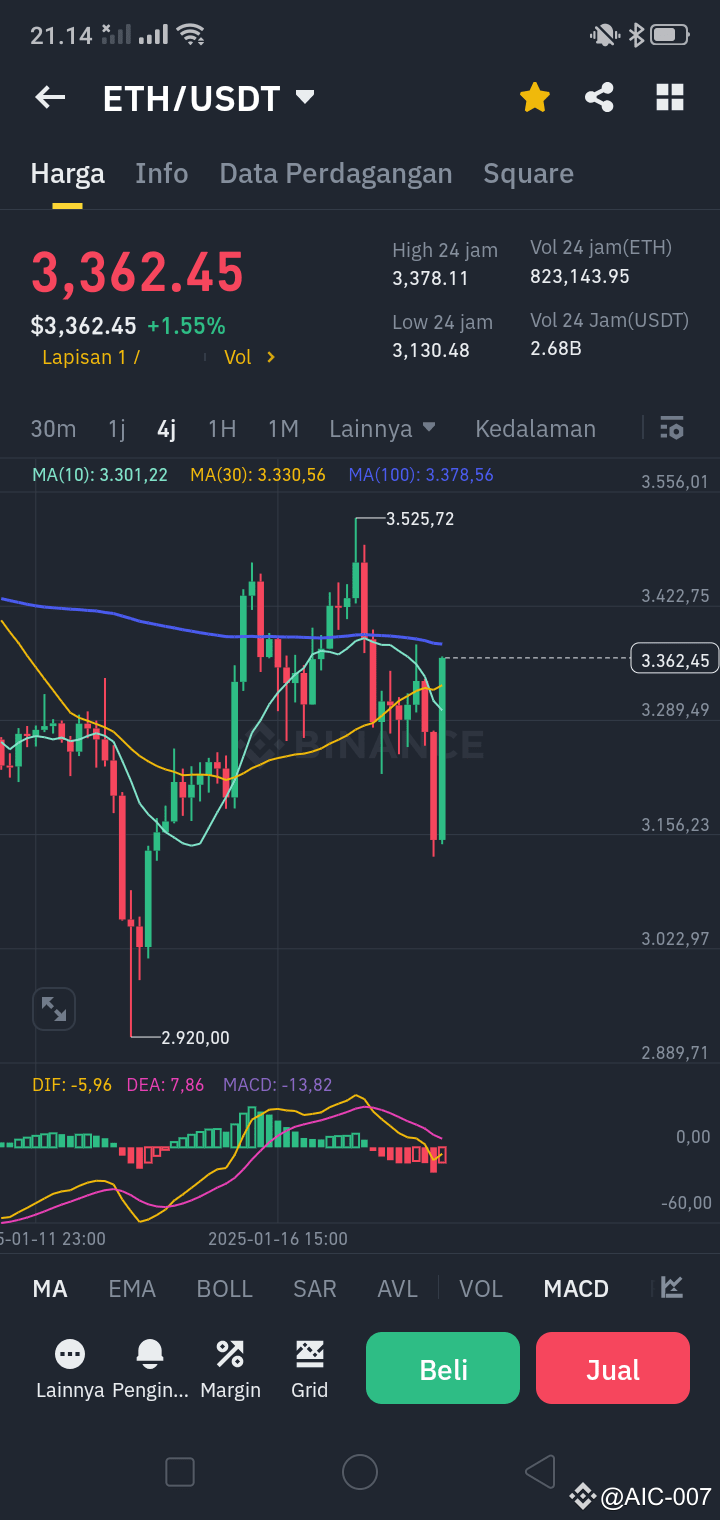Open the ETH/USDT favorites star
The width and height of the screenshot is (720, 1520).
tap(534, 97)
